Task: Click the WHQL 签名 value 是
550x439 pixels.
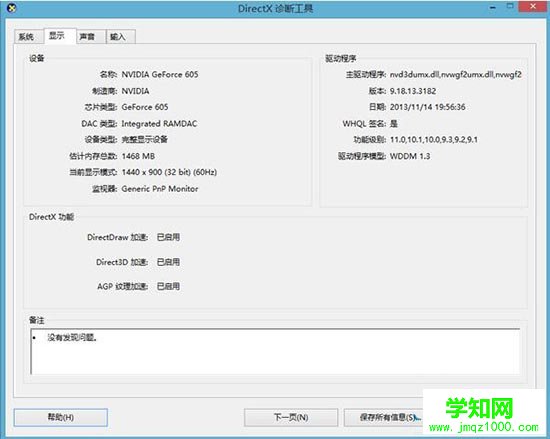Action: coord(394,123)
